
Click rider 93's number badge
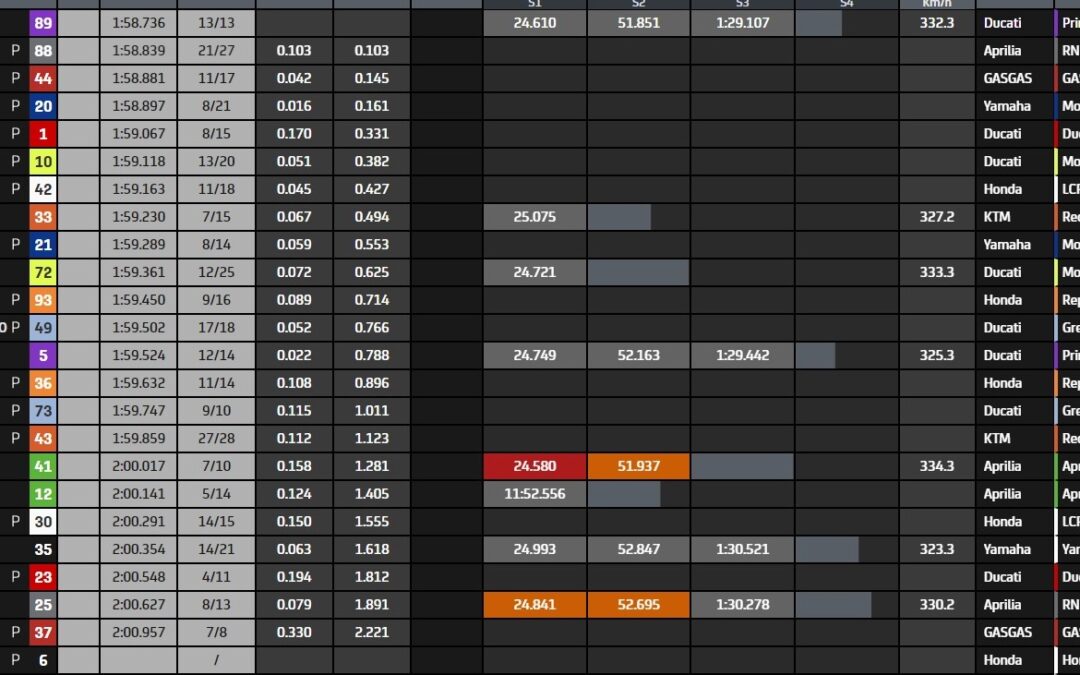pos(43,300)
